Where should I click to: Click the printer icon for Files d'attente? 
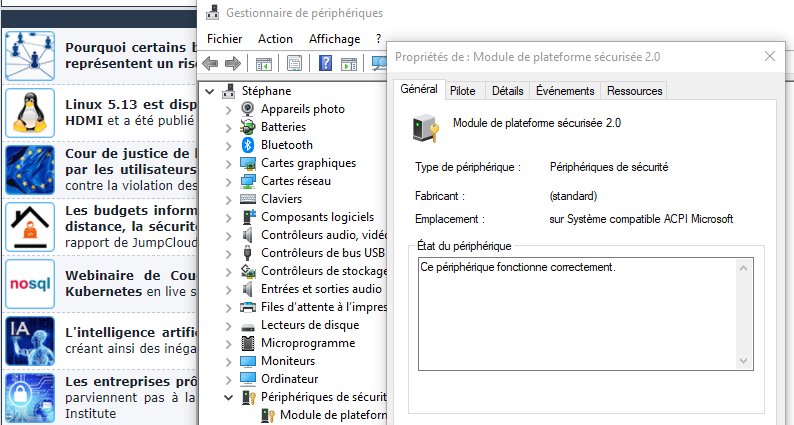pyautogui.click(x=248, y=307)
